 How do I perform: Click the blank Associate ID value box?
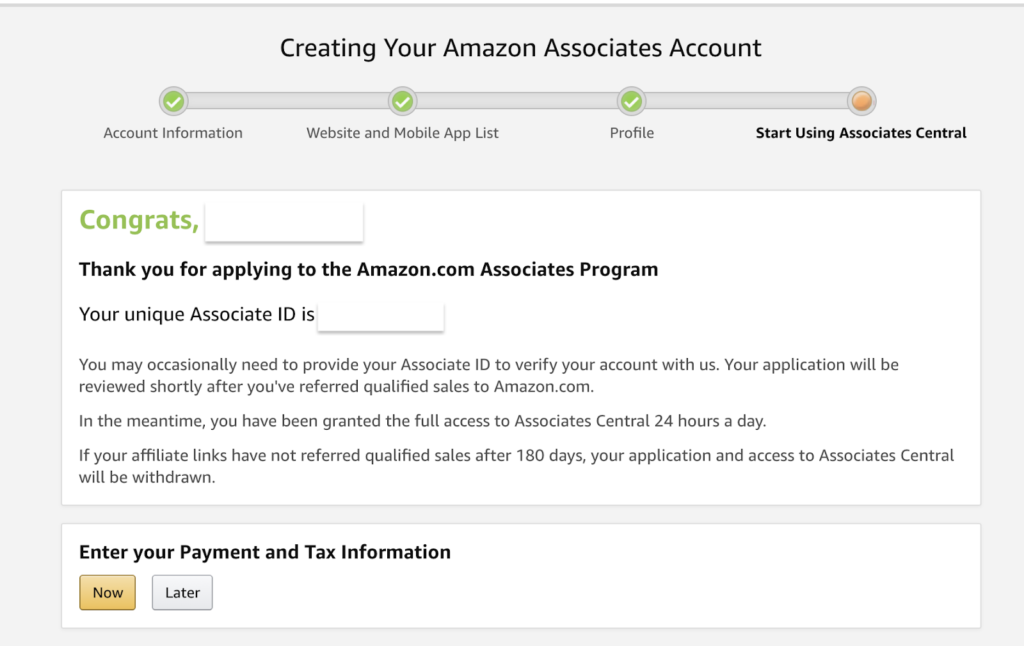[380, 316]
